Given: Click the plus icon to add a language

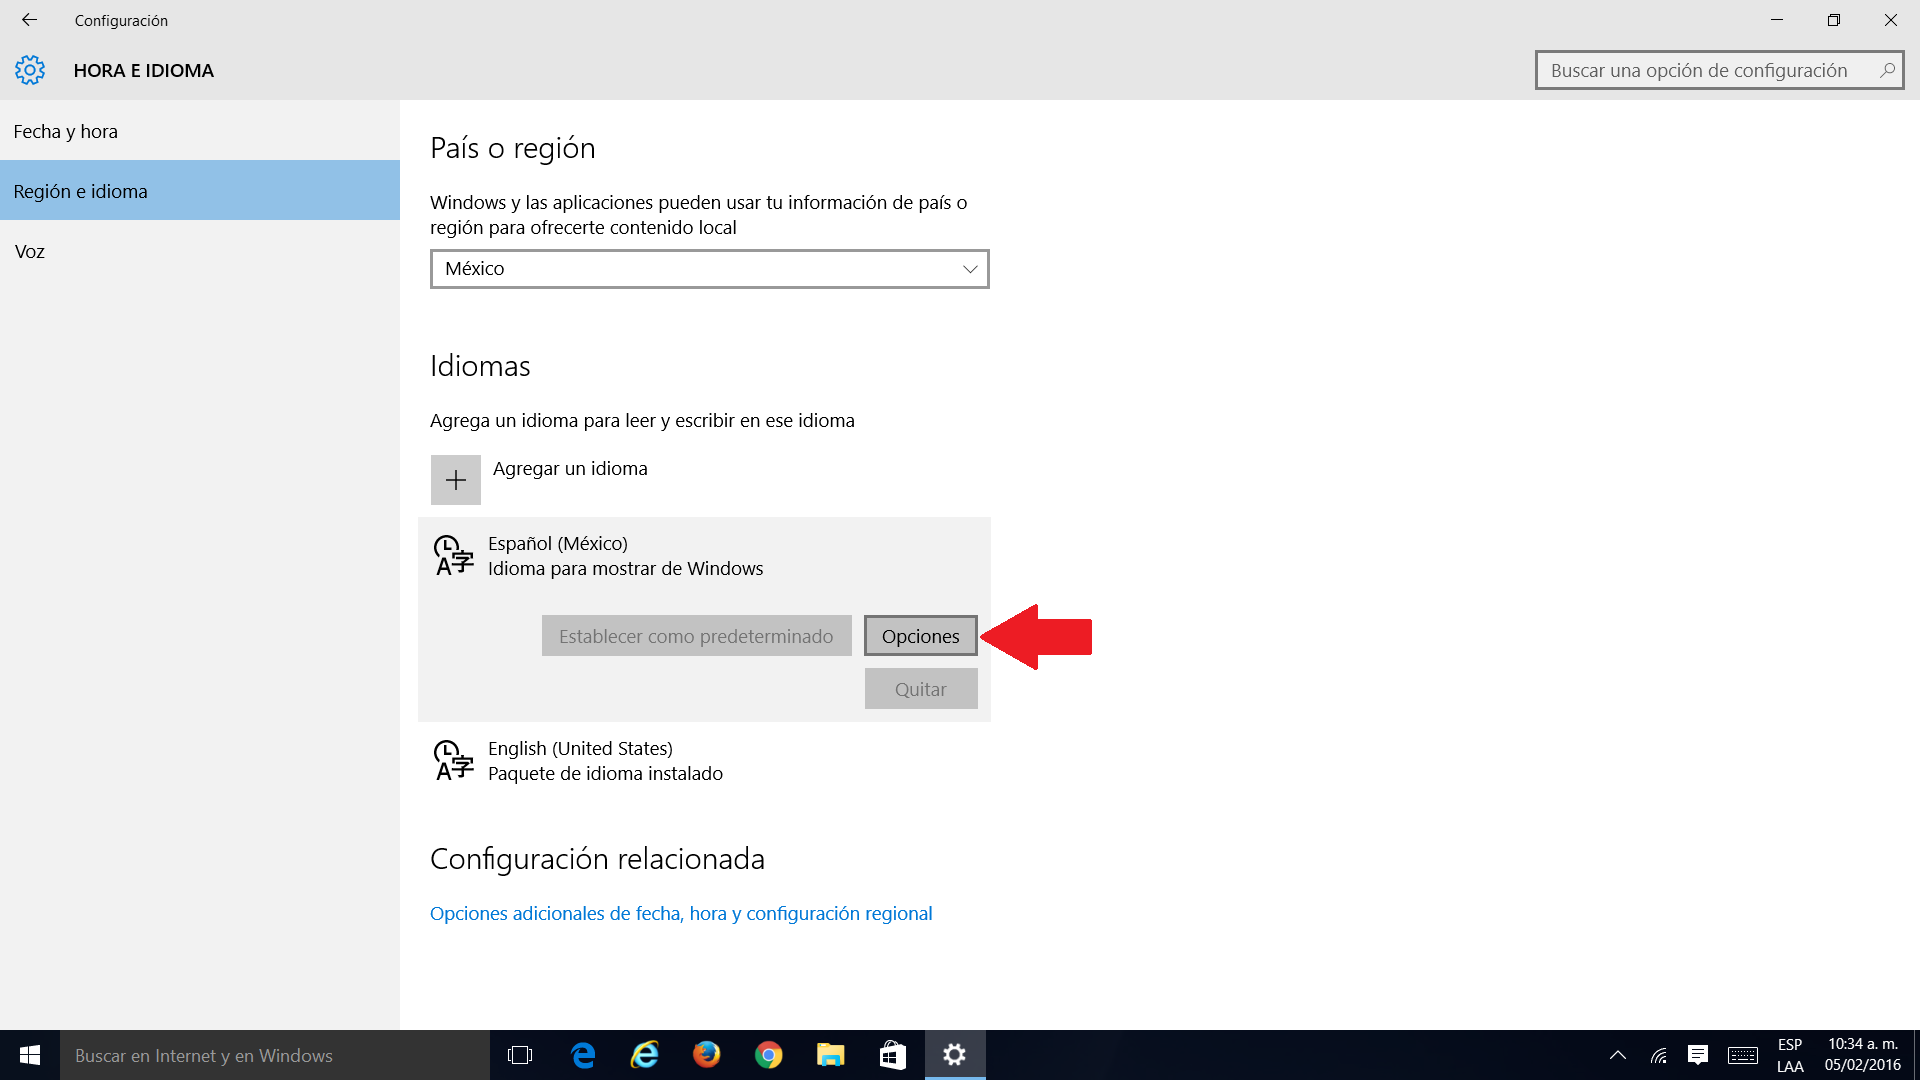Looking at the screenshot, I should (x=456, y=480).
